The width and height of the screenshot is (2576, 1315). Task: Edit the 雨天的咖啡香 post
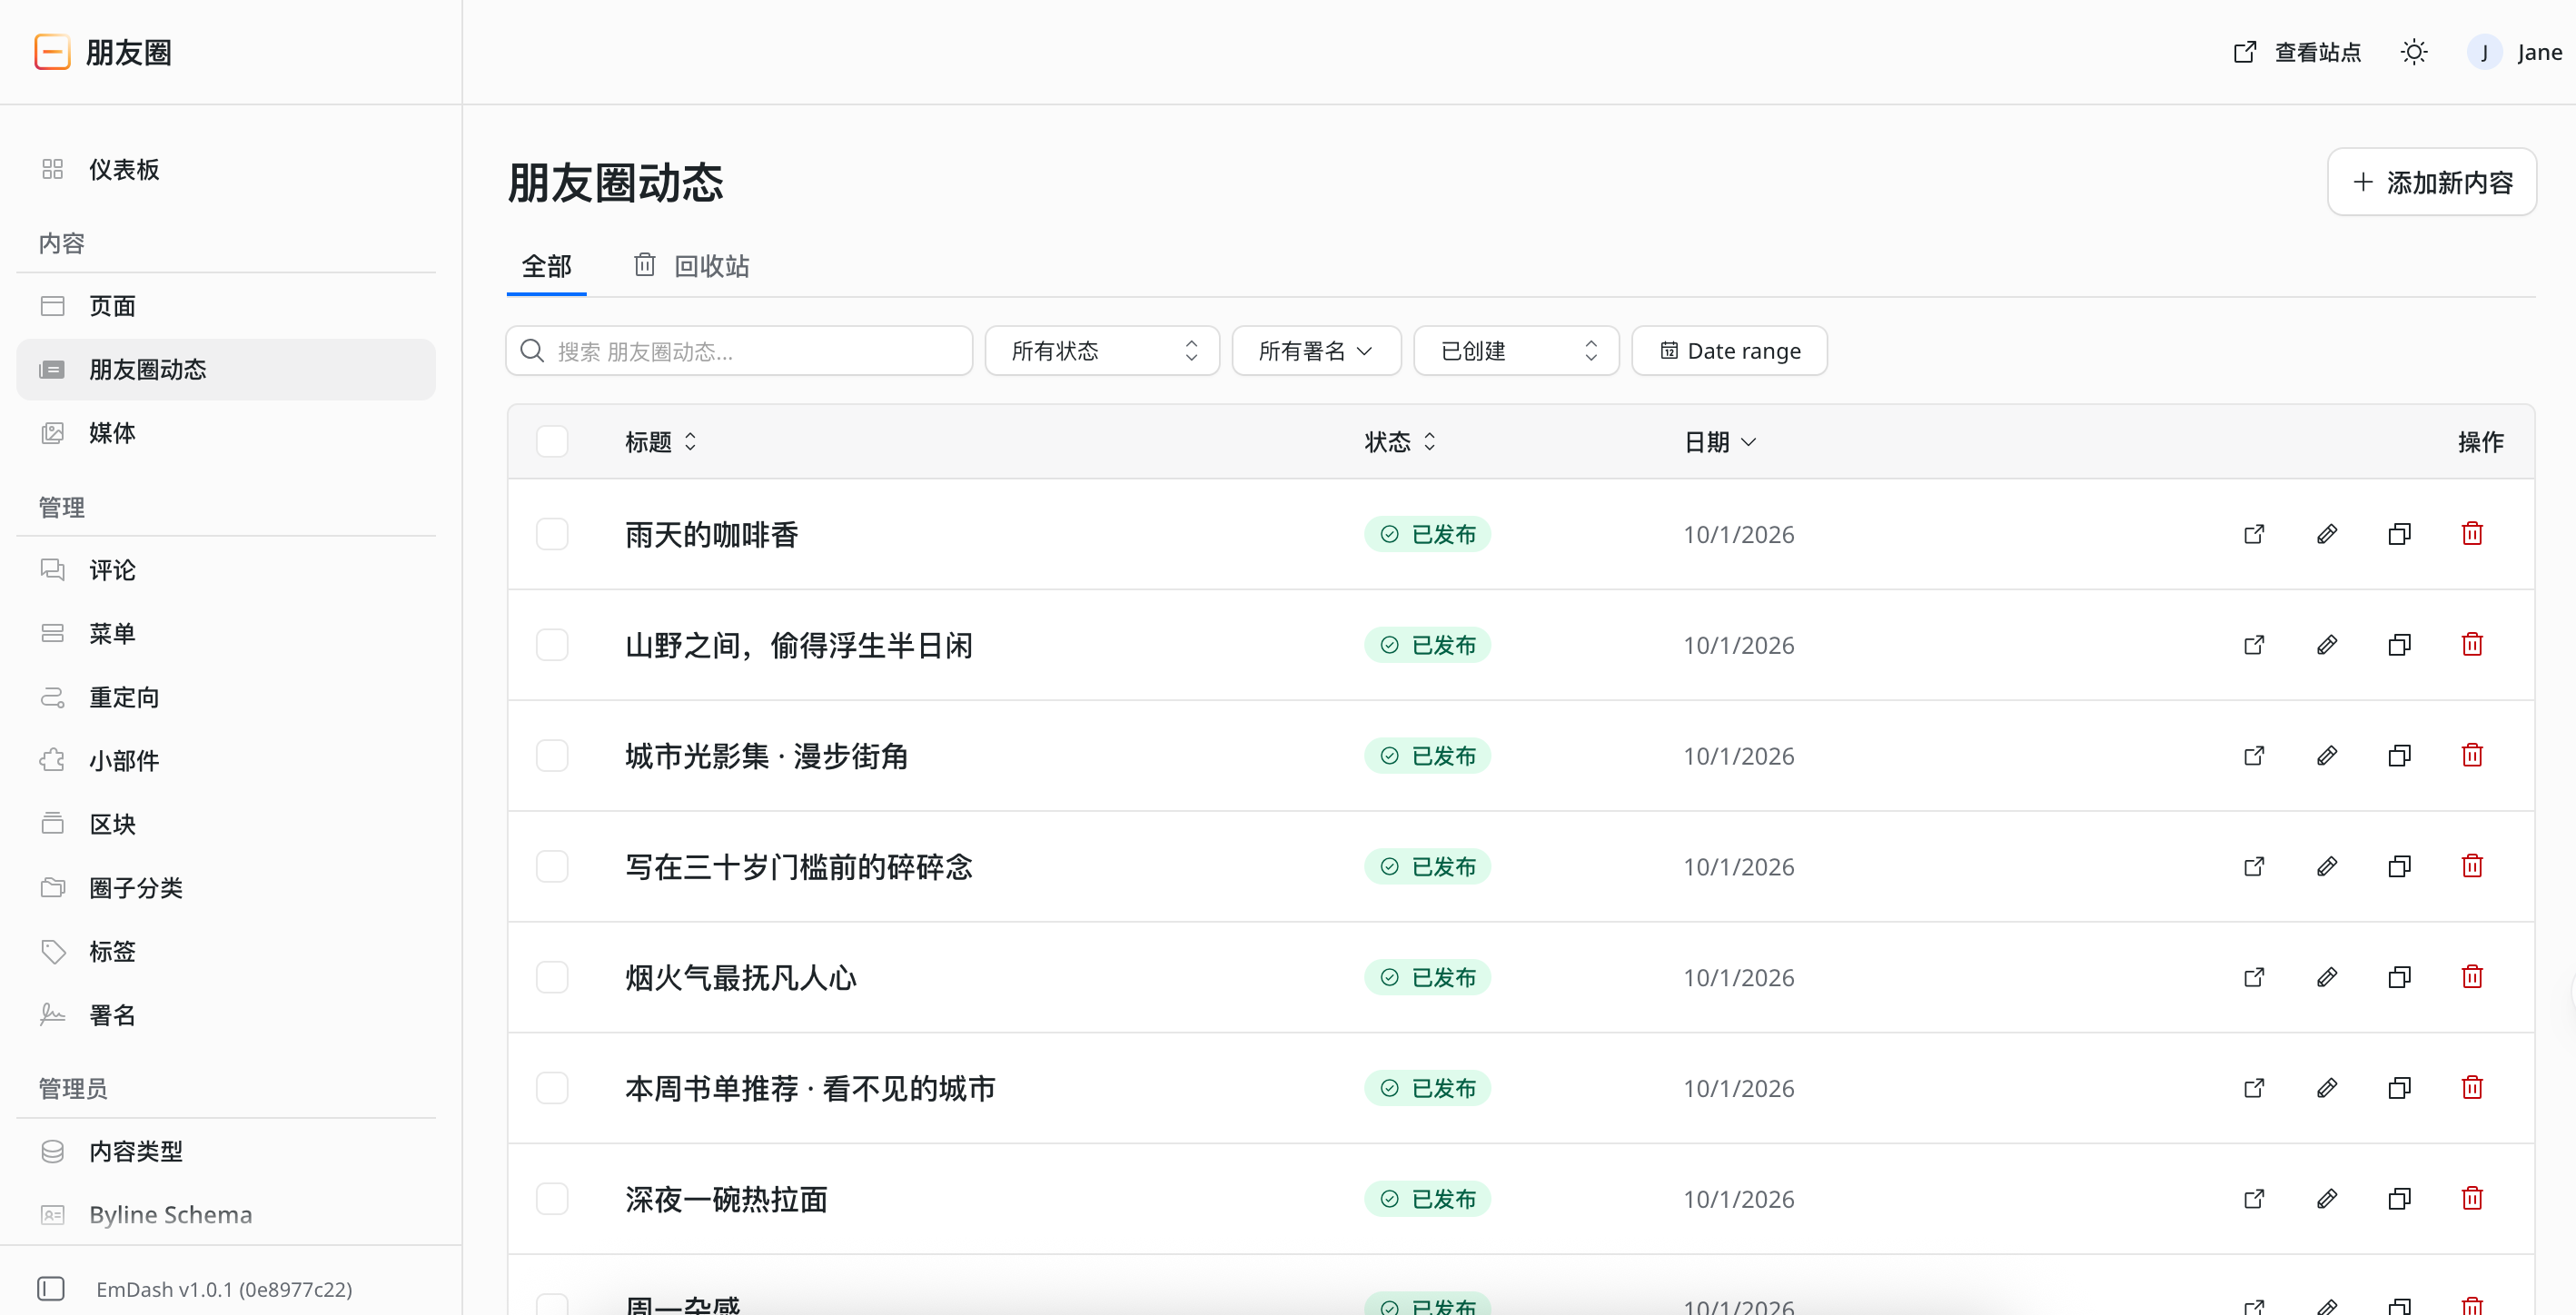point(2327,534)
